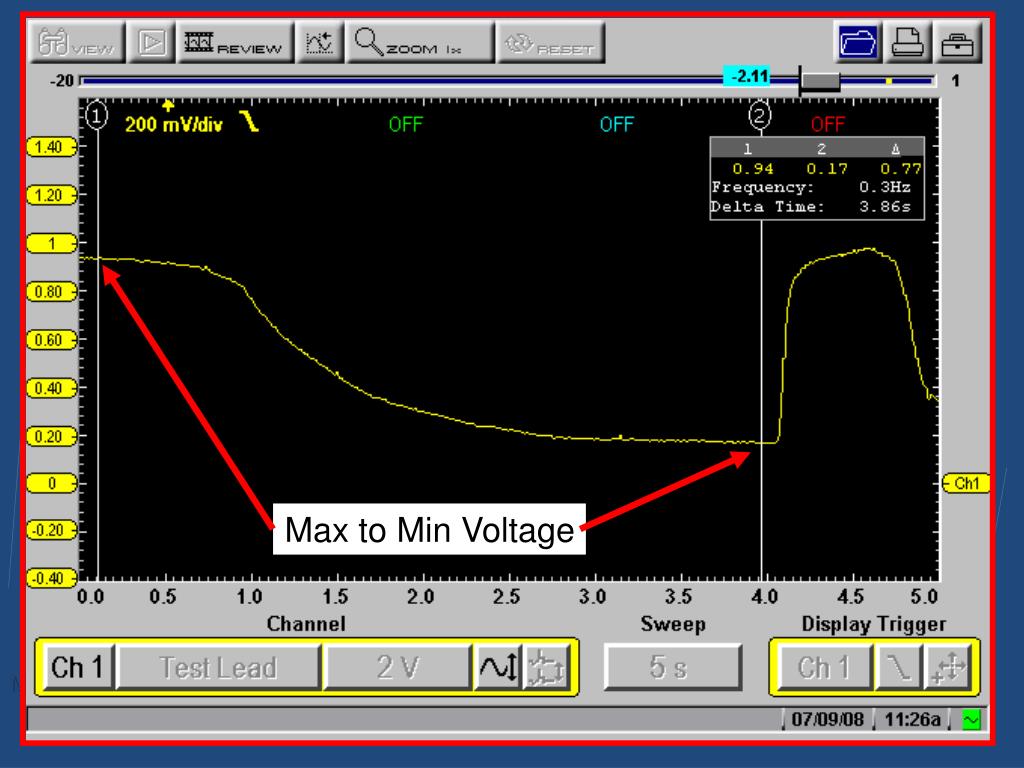Click the cursor 2 value 0.17
1024x768 pixels.
(x=826, y=168)
